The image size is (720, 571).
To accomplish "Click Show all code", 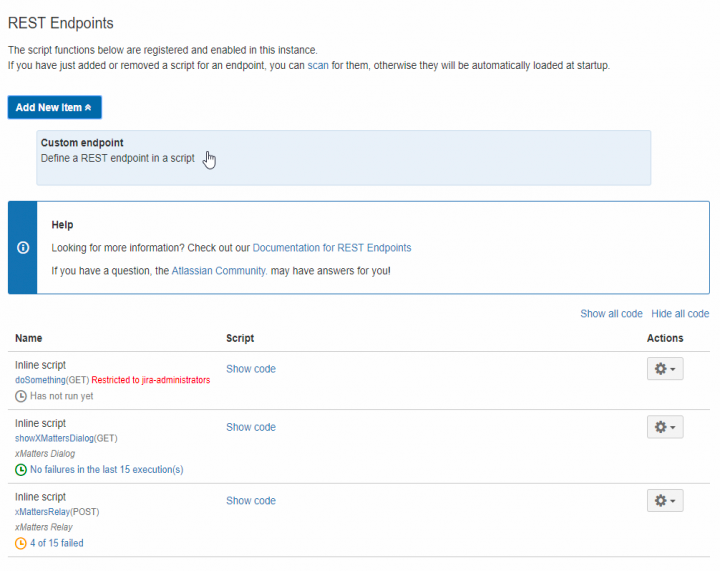I will 611,313.
